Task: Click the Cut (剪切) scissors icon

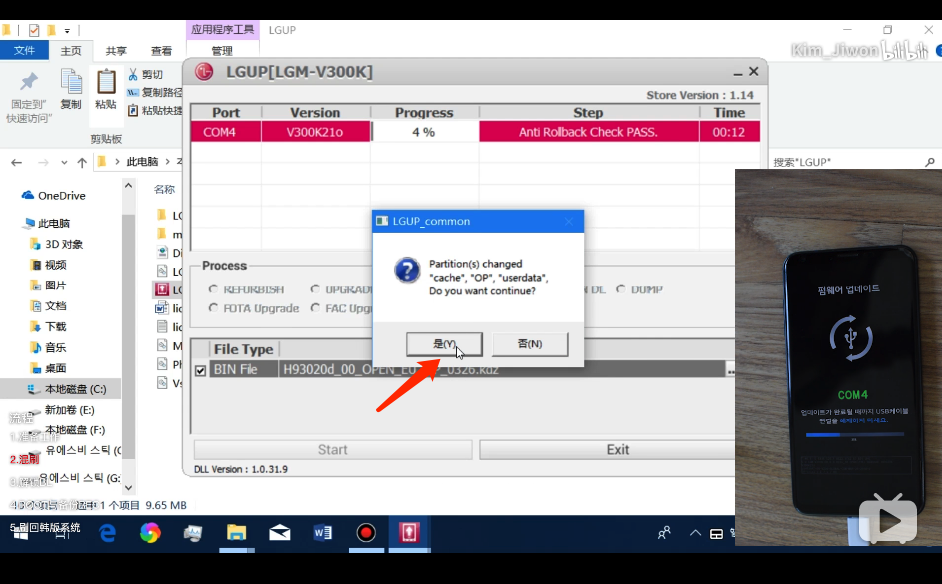Action: coord(133,74)
